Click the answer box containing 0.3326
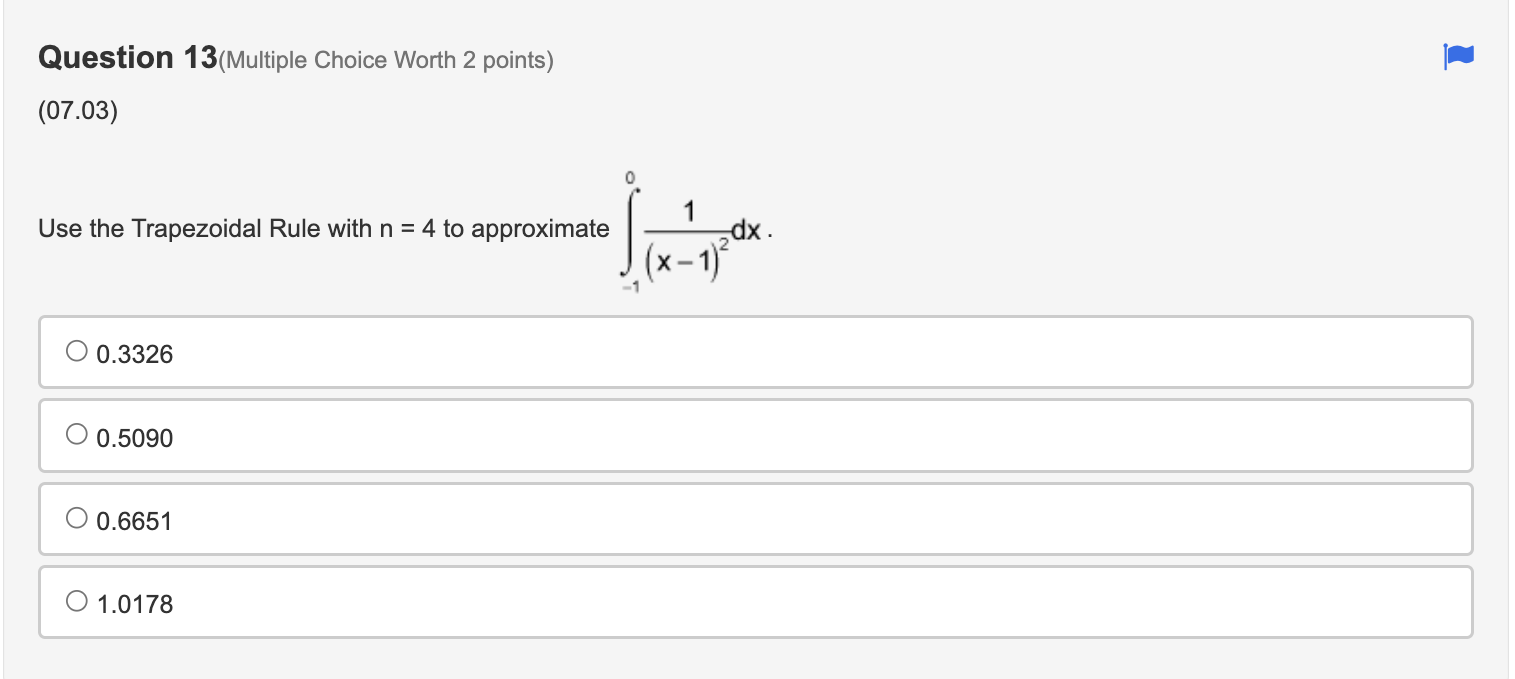 pos(400,351)
